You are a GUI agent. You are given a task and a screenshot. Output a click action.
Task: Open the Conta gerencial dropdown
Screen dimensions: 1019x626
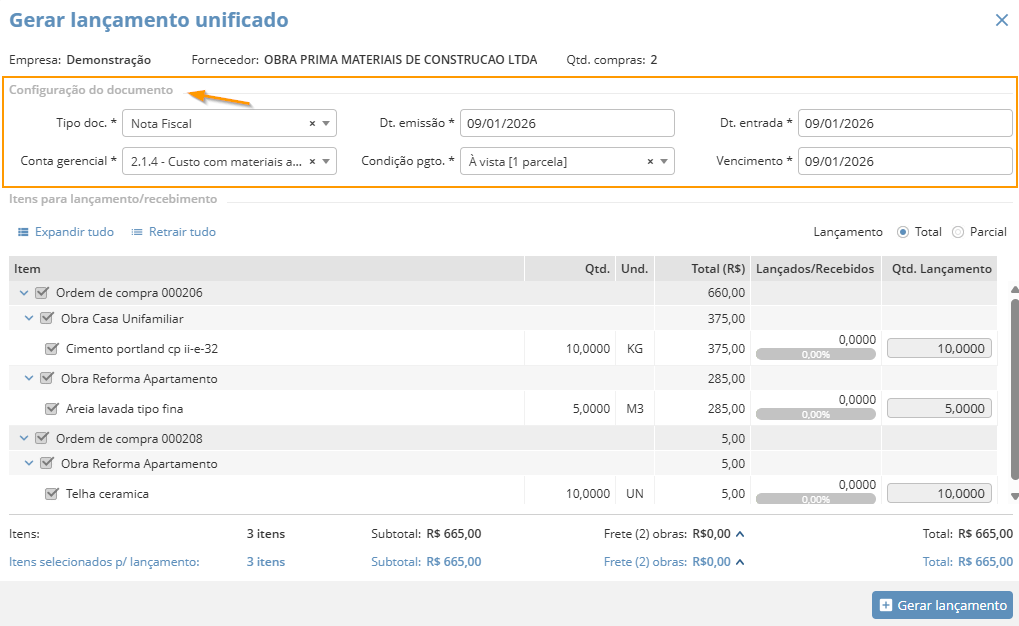pos(327,161)
